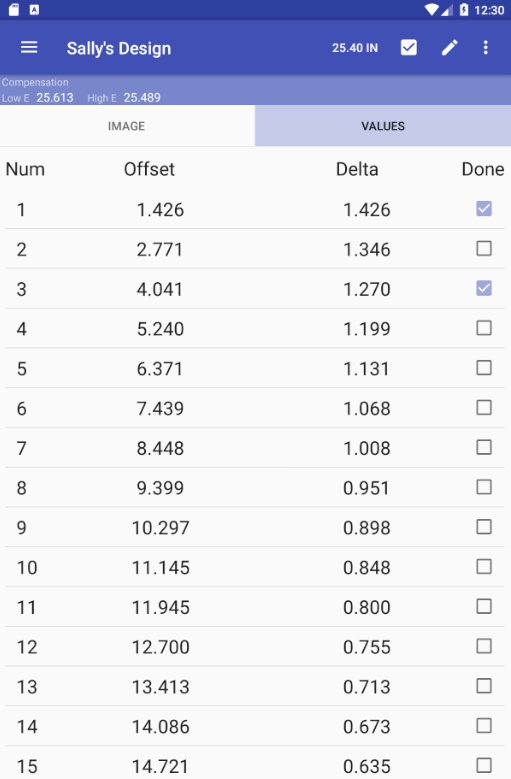Tick Done for row 10
Viewport: 511px width, 779px height.
point(484,566)
